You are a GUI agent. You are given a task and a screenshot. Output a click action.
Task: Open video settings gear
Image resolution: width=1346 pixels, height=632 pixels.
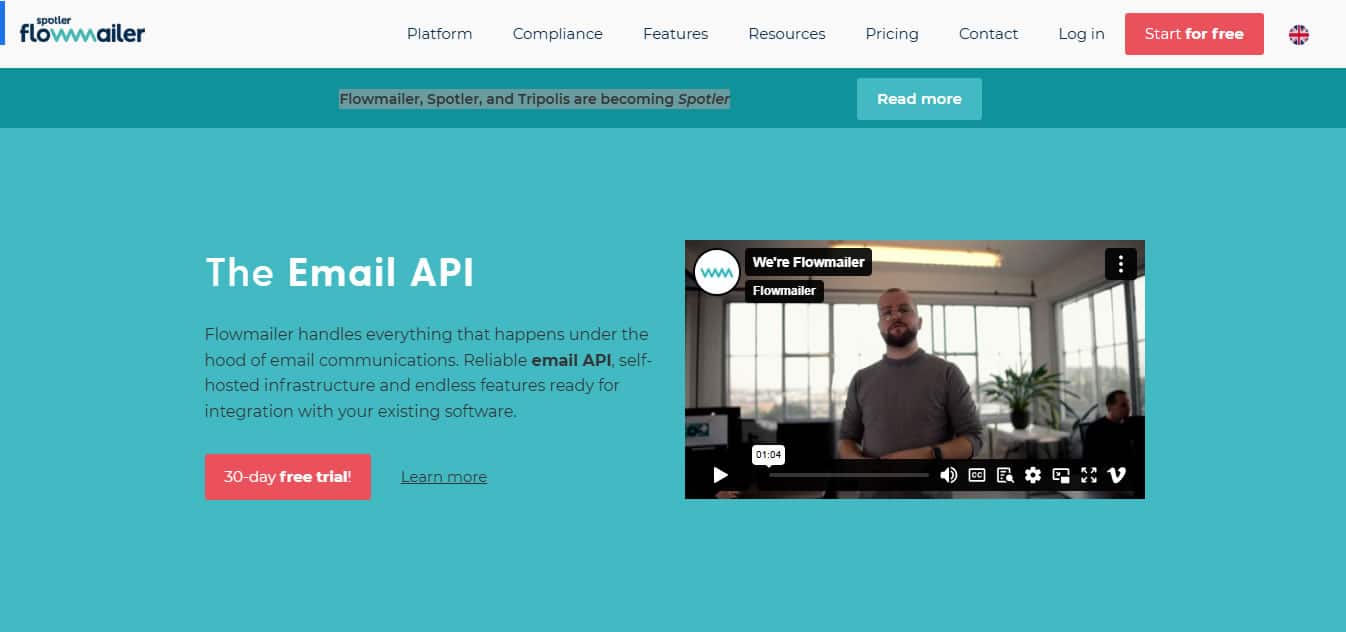coord(1033,475)
